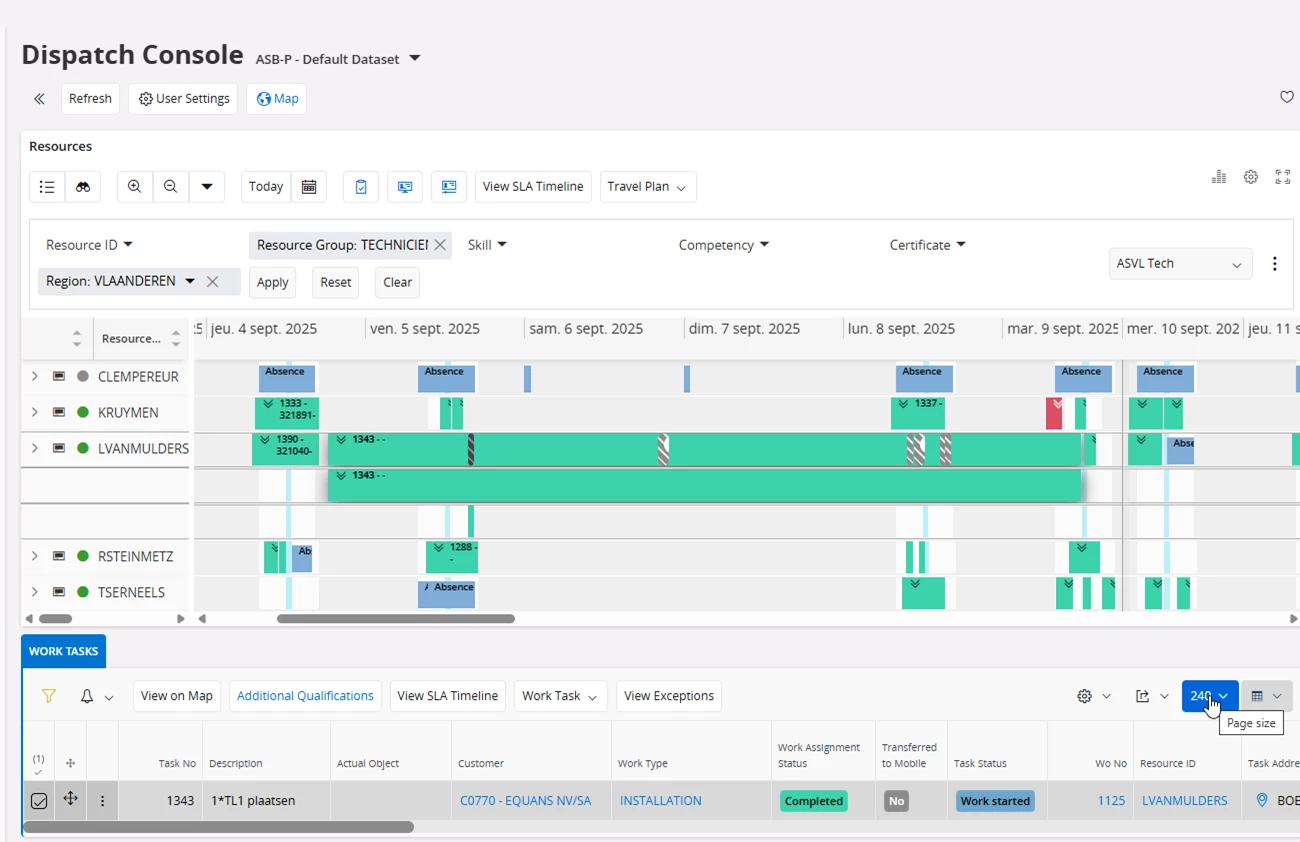Zoom in on the resource timeline
This screenshot has height=842, width=1300.
point(134,187)
